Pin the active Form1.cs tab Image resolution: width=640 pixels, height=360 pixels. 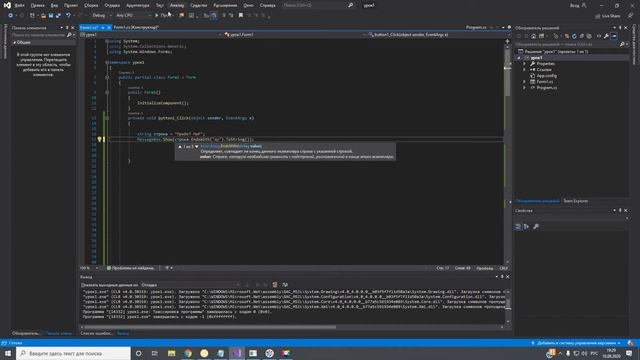click(103, 27)
